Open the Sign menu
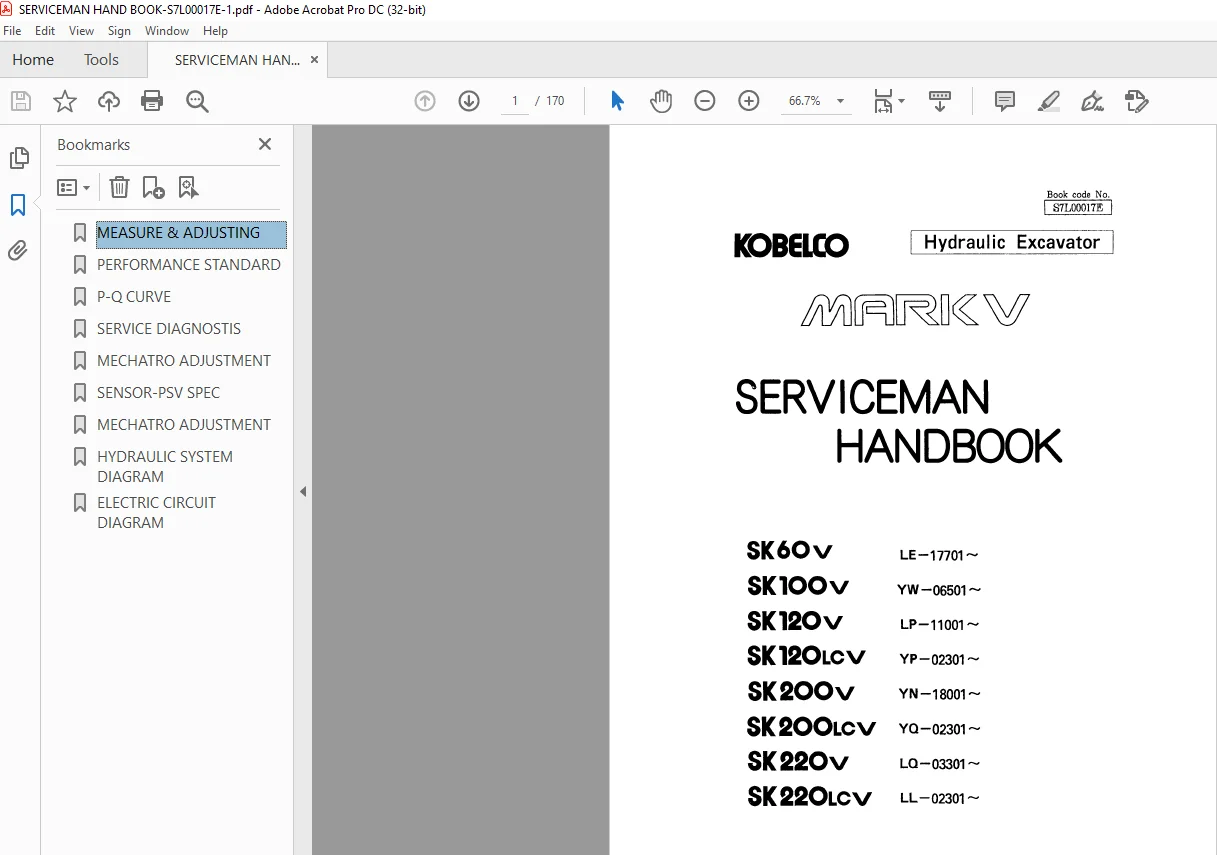Viewport: 1217px width, 855px height. pyautogui.click(x=119, y=31)
